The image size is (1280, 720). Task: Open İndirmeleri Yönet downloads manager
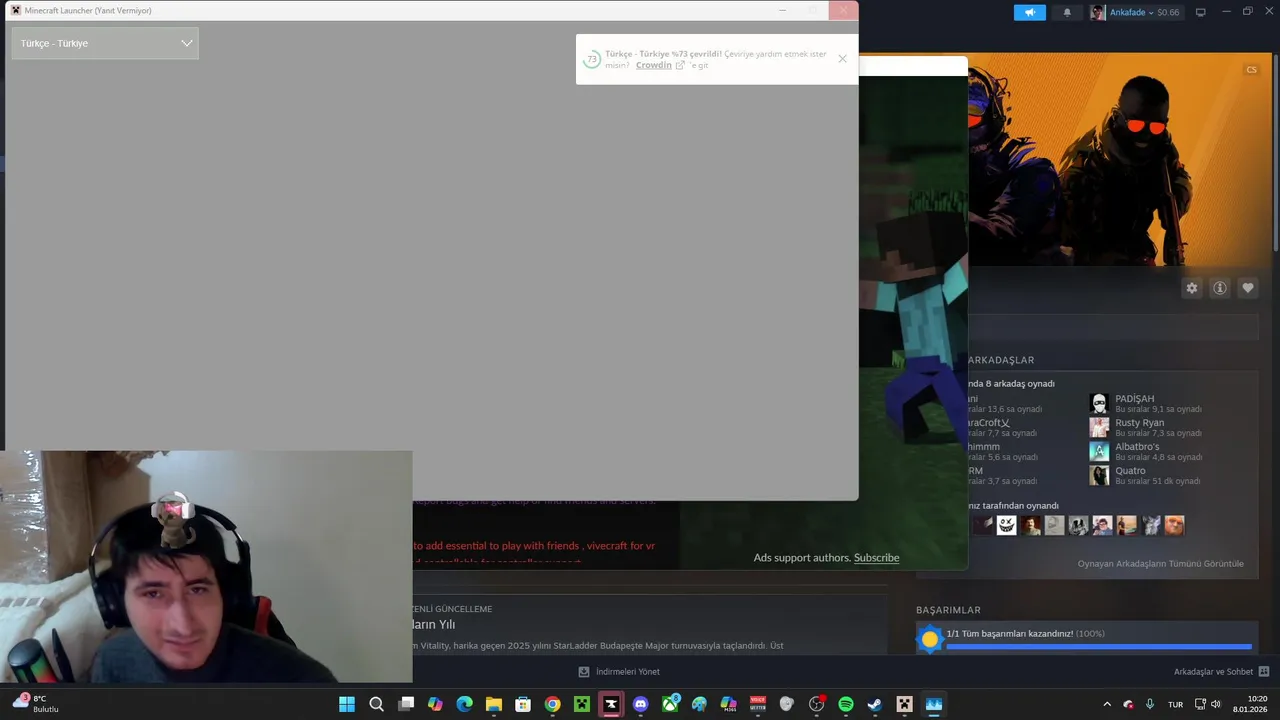(619, 672)
